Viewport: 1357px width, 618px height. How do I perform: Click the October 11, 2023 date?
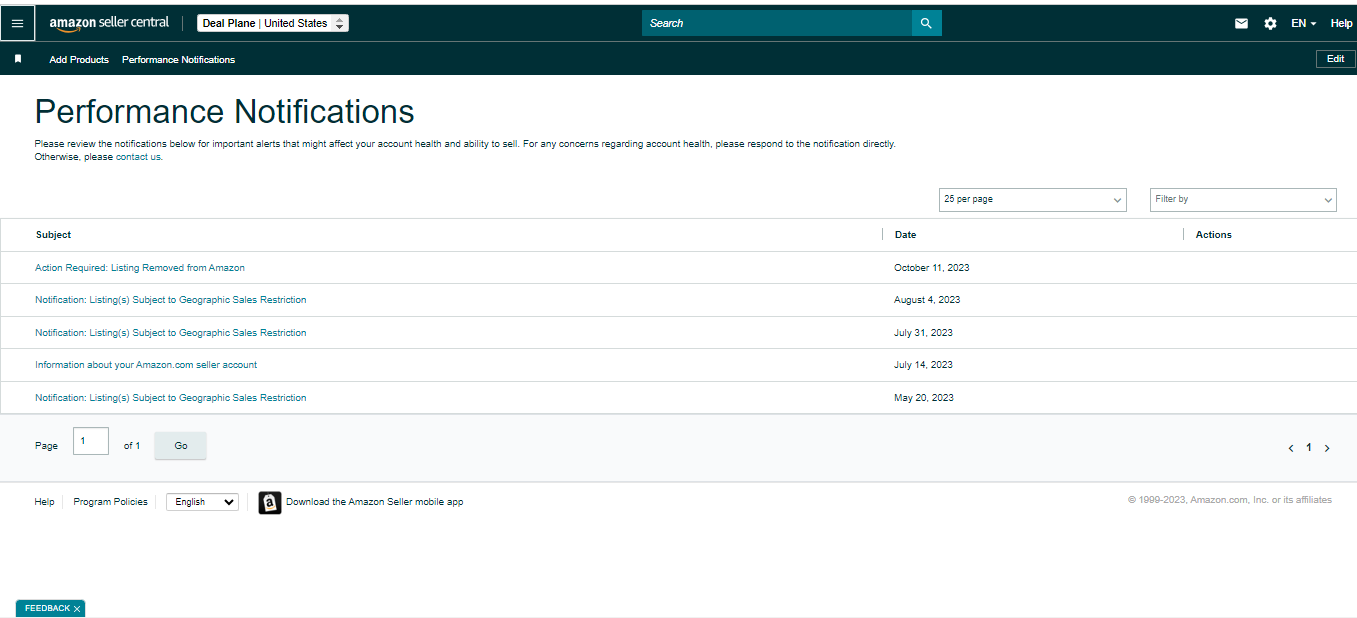click(x=932, y=268)
